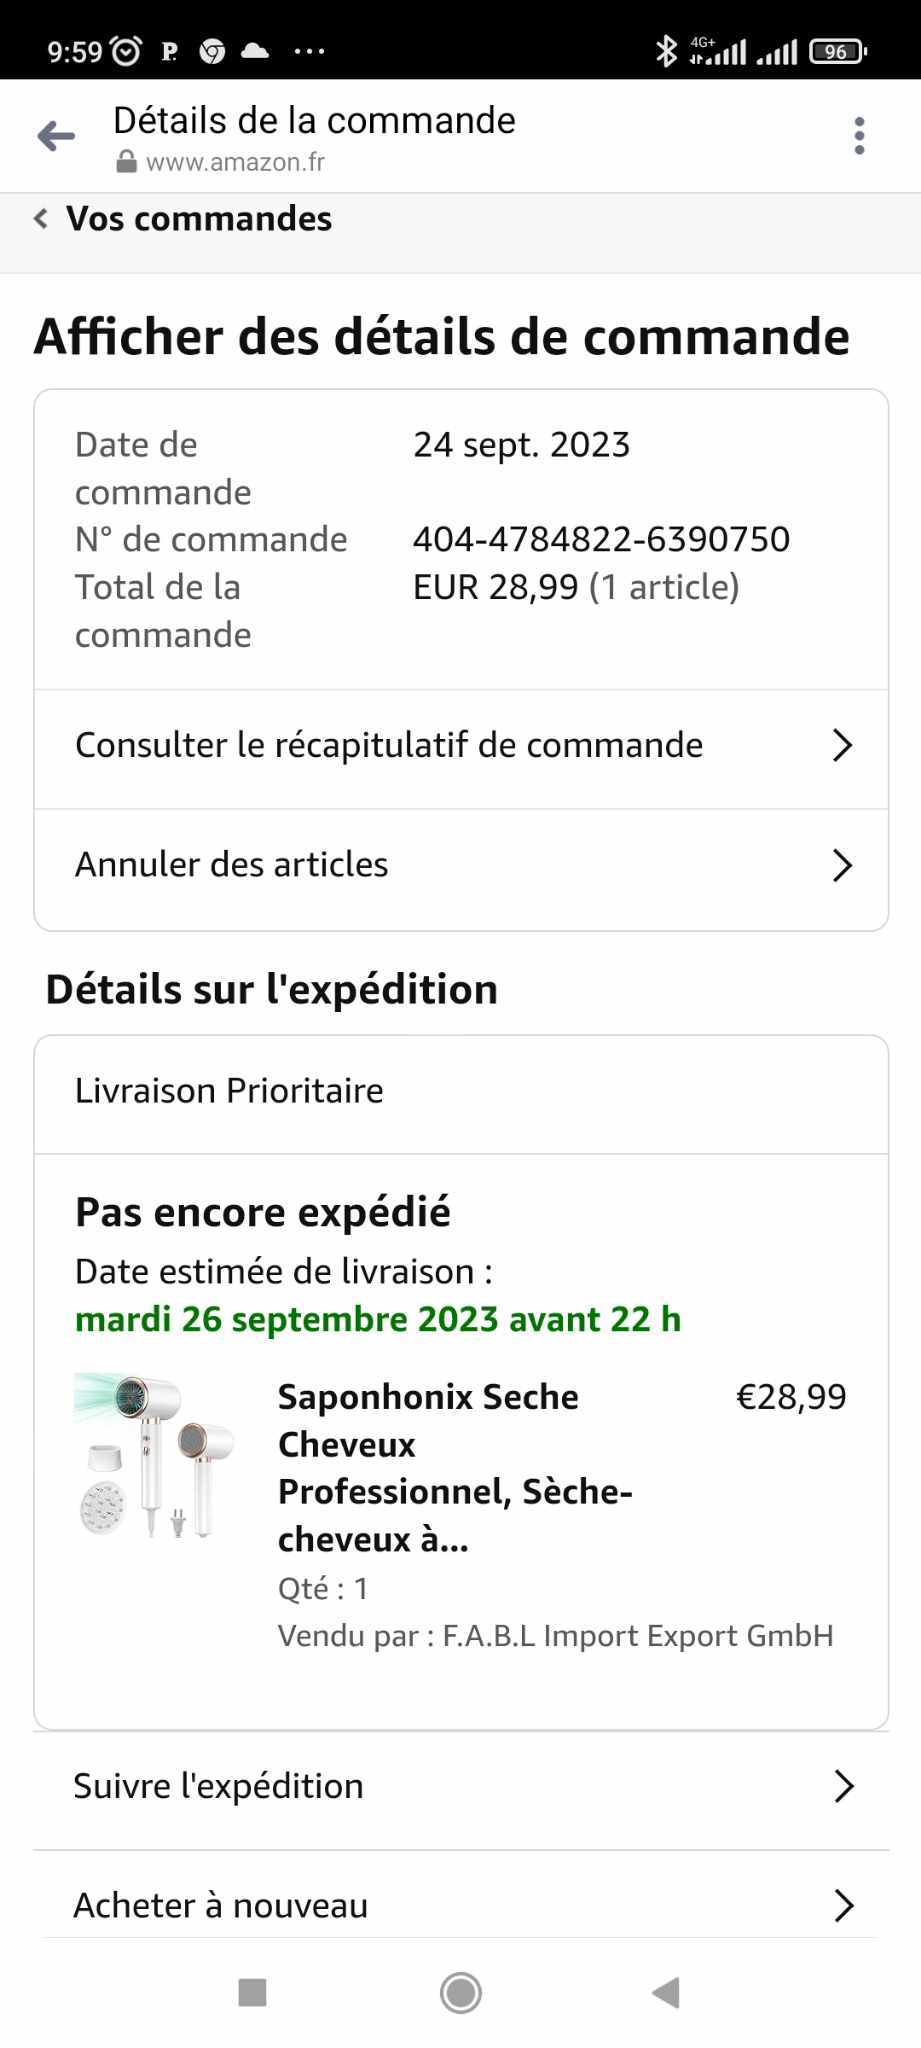Tap the battery indicator icon
This screenshot has width=921, height=2048.
tap(838, 51)
